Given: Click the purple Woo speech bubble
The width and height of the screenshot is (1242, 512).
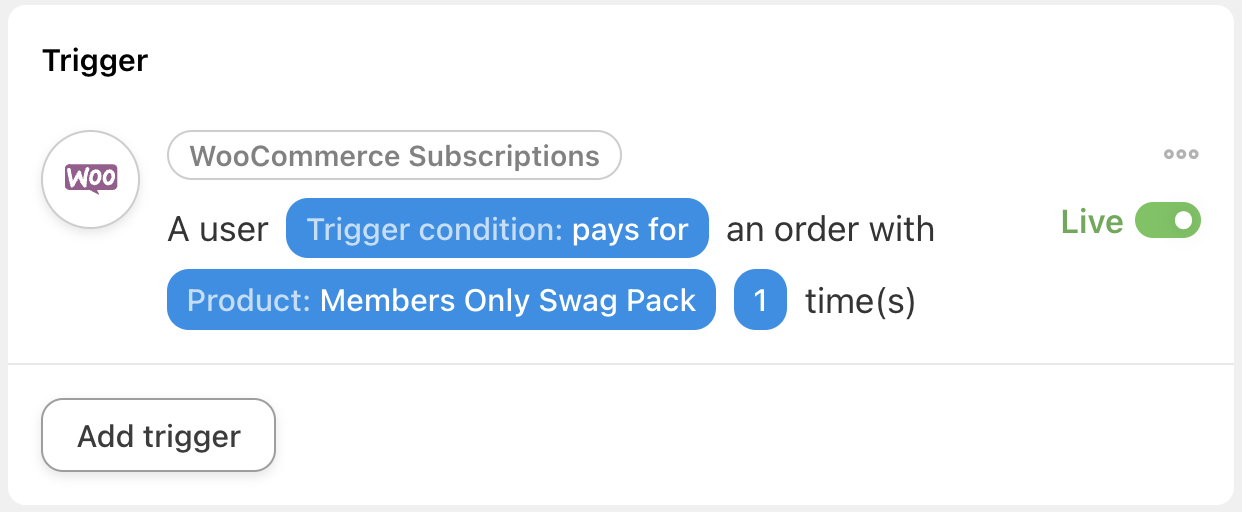Looking at the screenshot, I should tap(91, 179).
